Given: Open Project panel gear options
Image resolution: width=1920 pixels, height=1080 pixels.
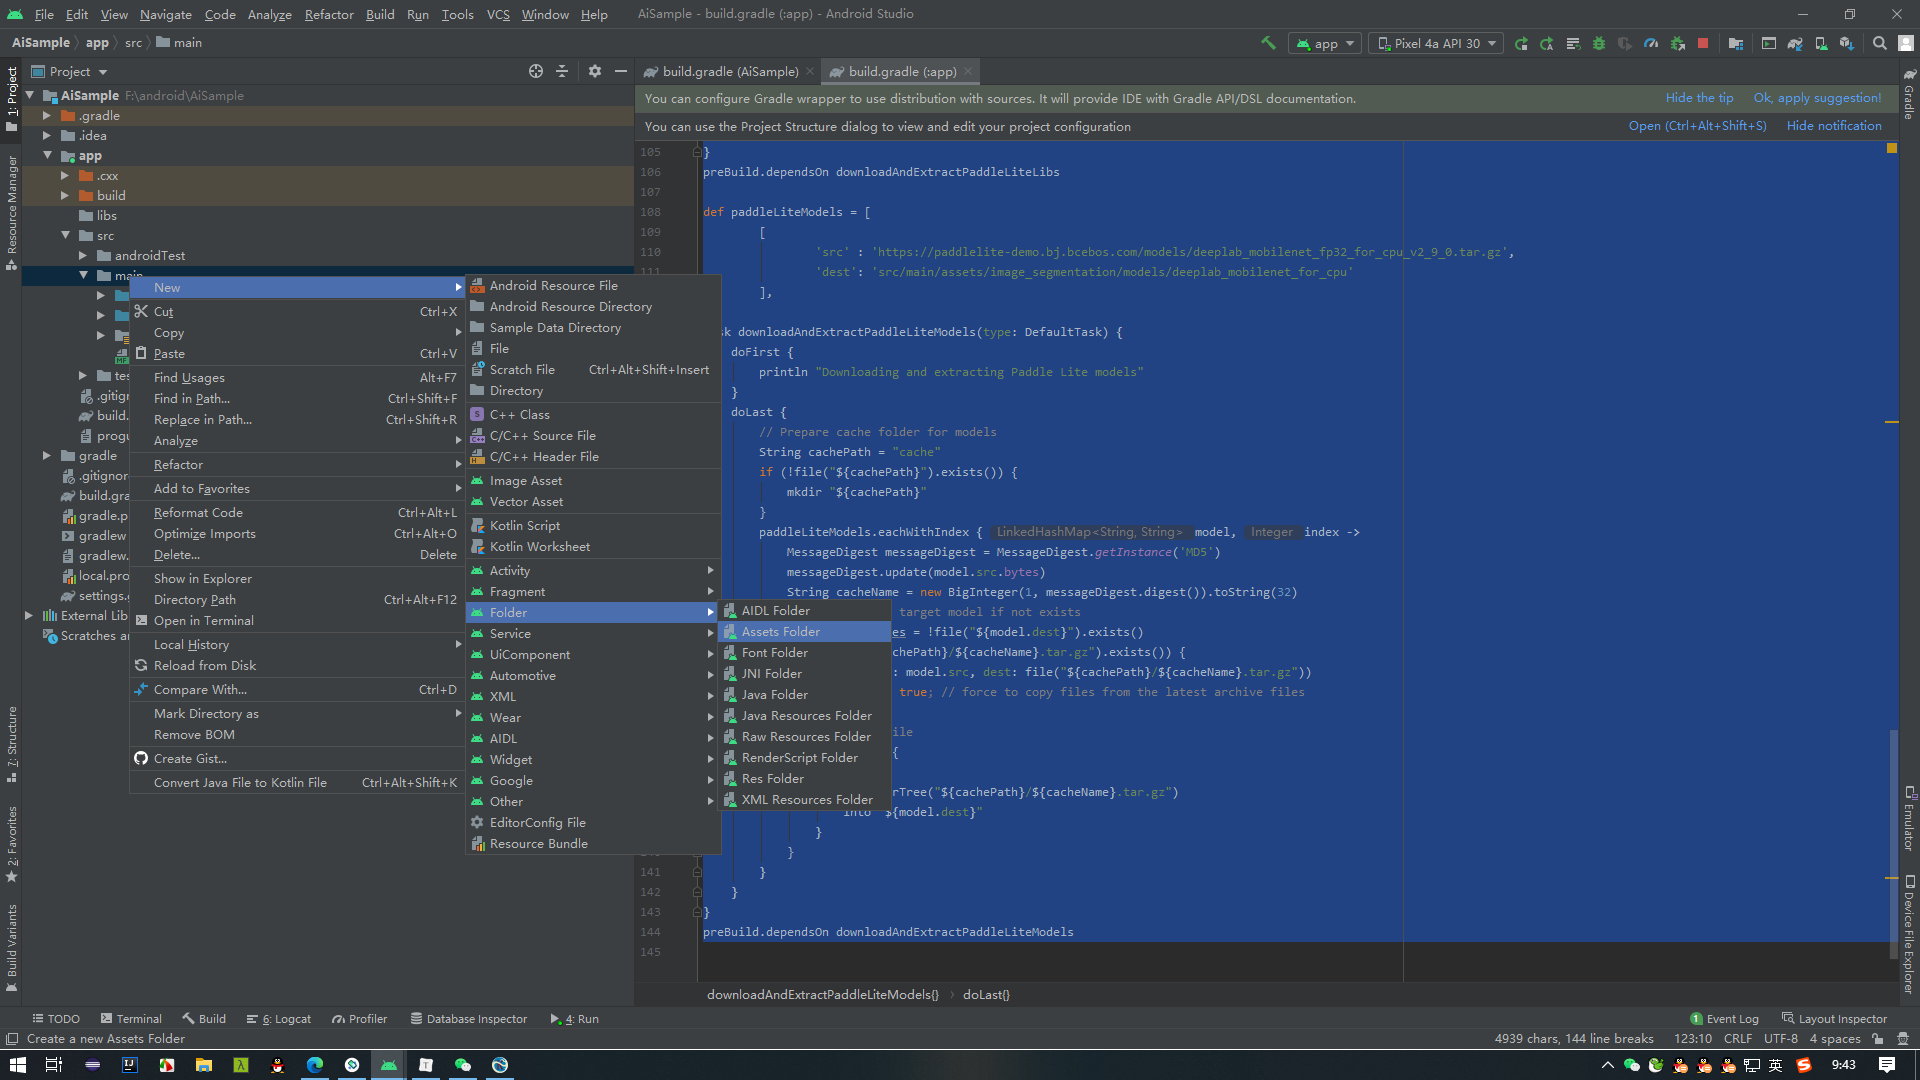Looking at the screenshot, I should [x=595, y=71].
